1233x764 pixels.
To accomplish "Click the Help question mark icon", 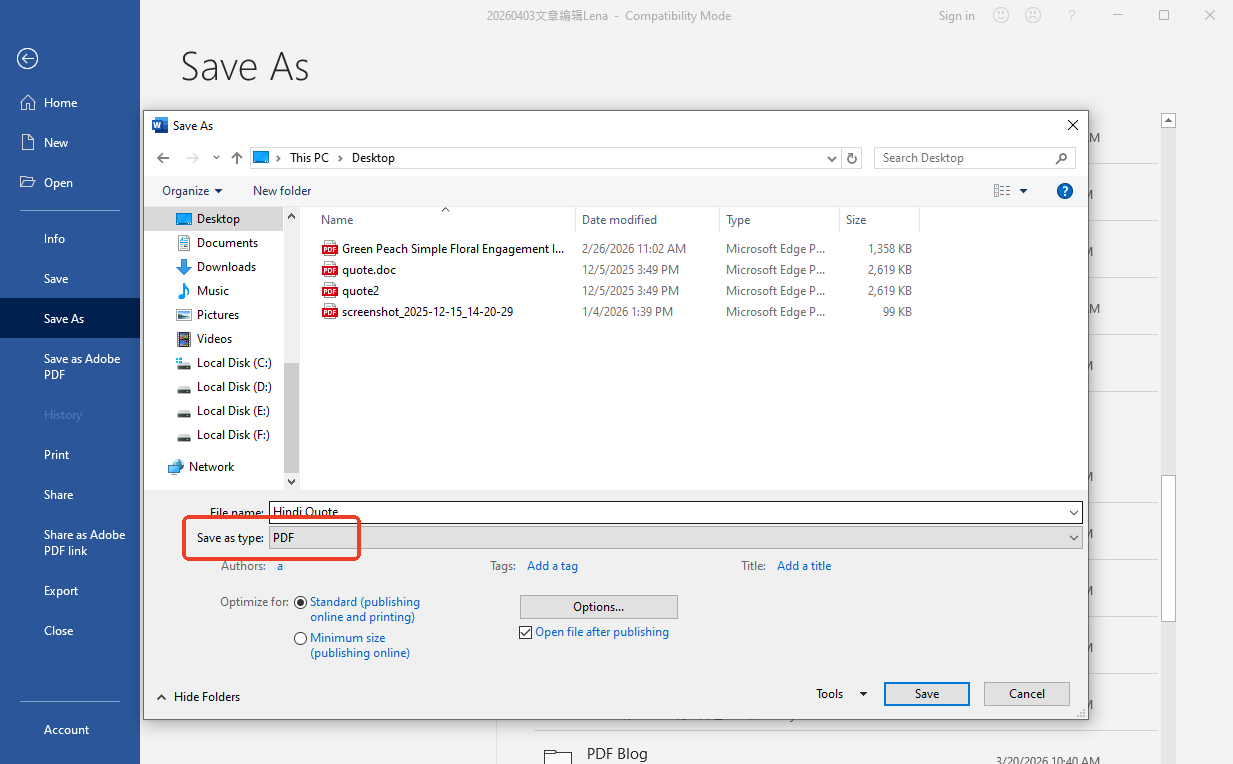I will point(1064,190).
